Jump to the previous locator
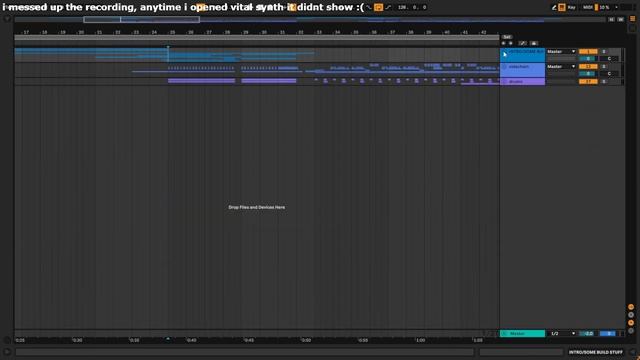 click(x=503, y=43)
